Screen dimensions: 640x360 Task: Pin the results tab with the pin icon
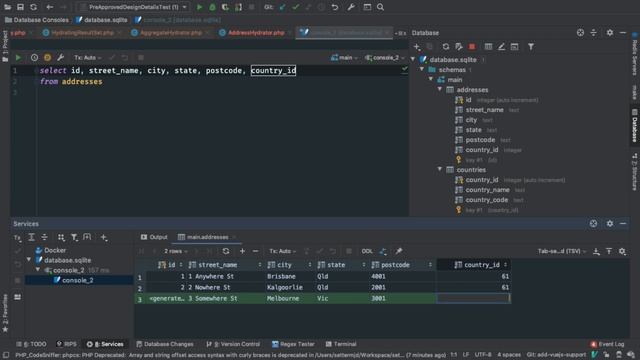399,251
